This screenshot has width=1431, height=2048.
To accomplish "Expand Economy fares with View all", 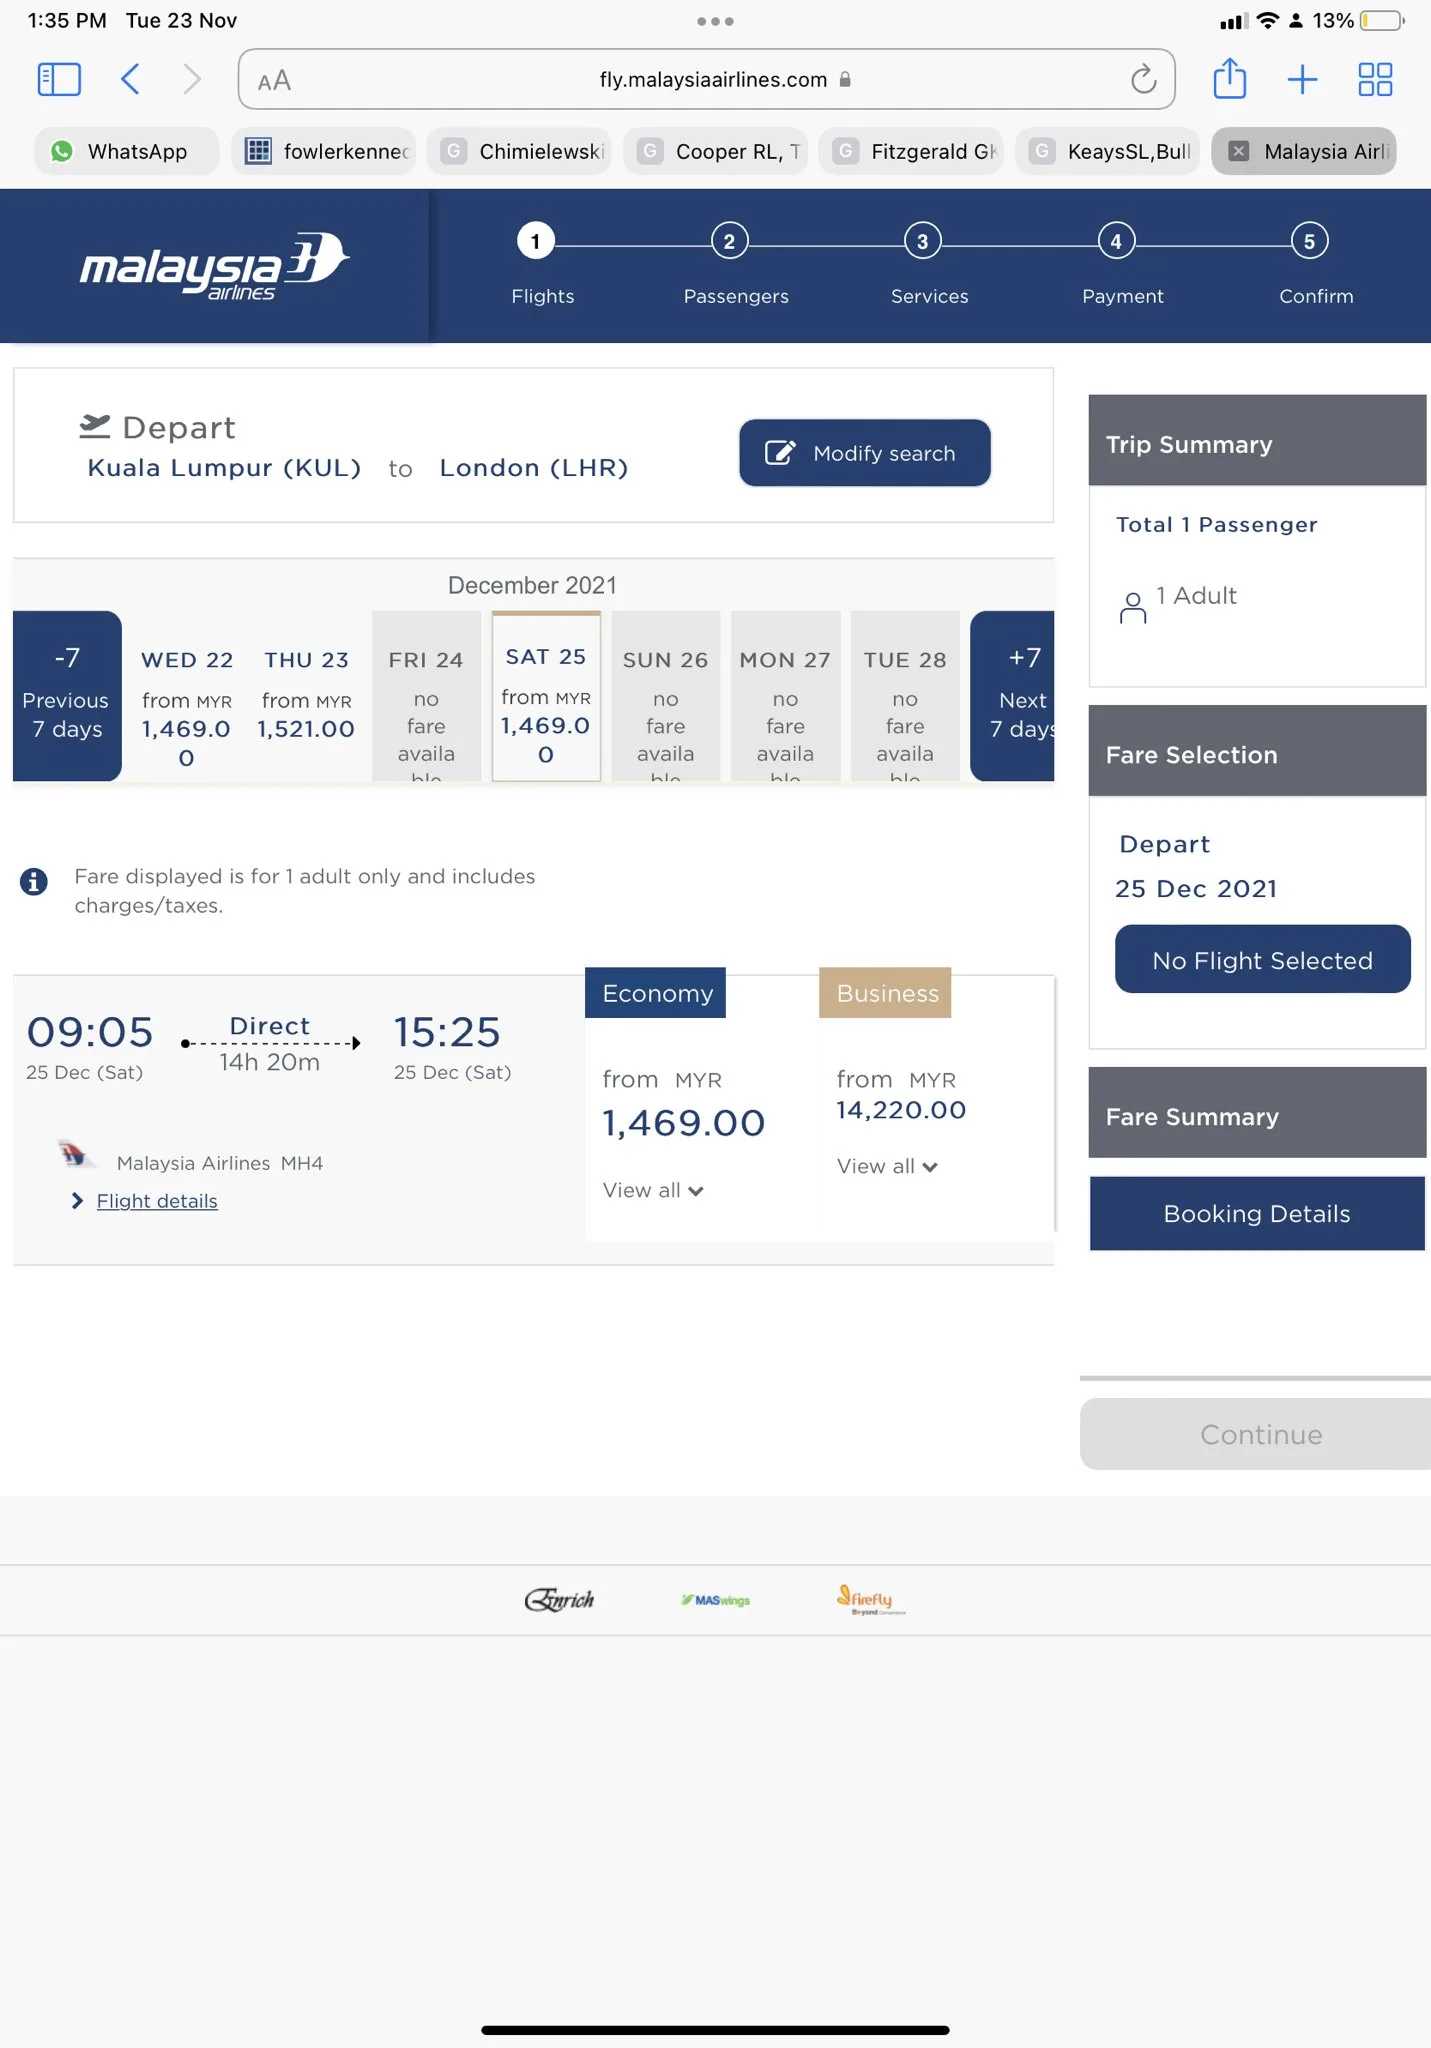I will [x=653, y=1190].
